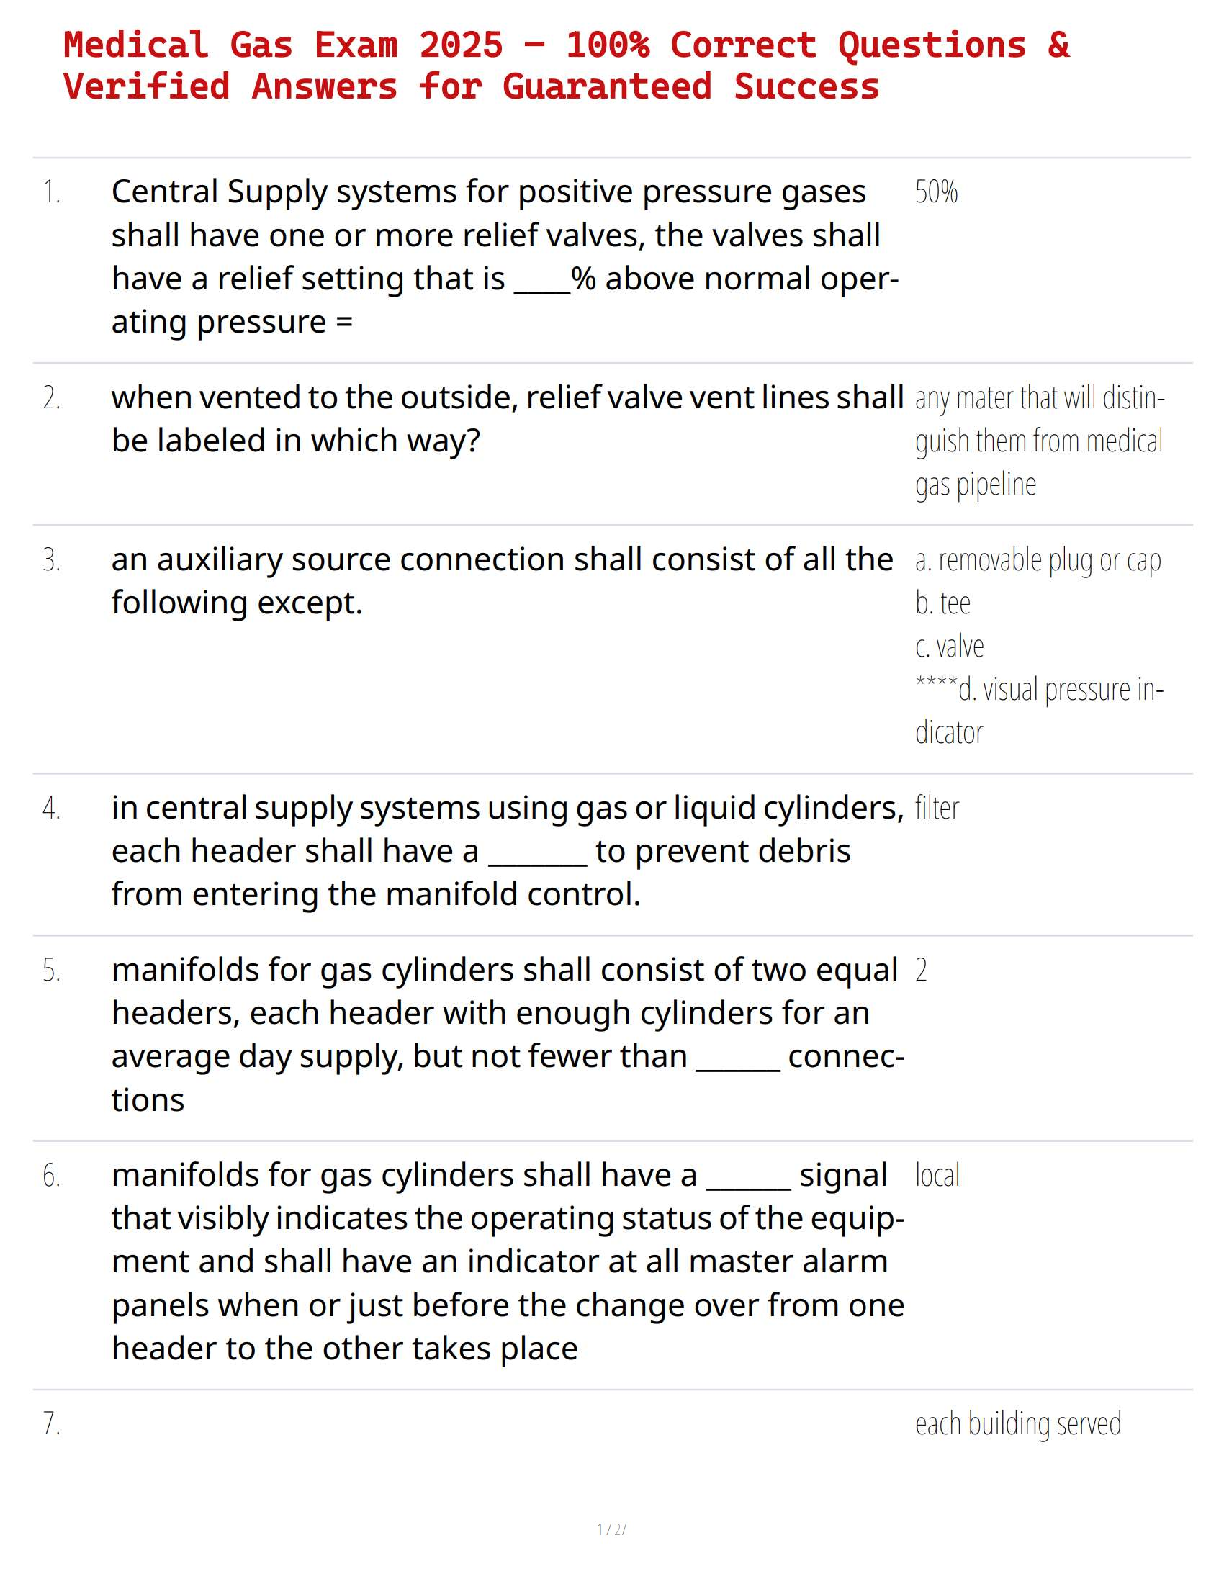Select question 3 about auxiliary source connection
This screenshot has width=1224, height=1584.
coord(502,581)
